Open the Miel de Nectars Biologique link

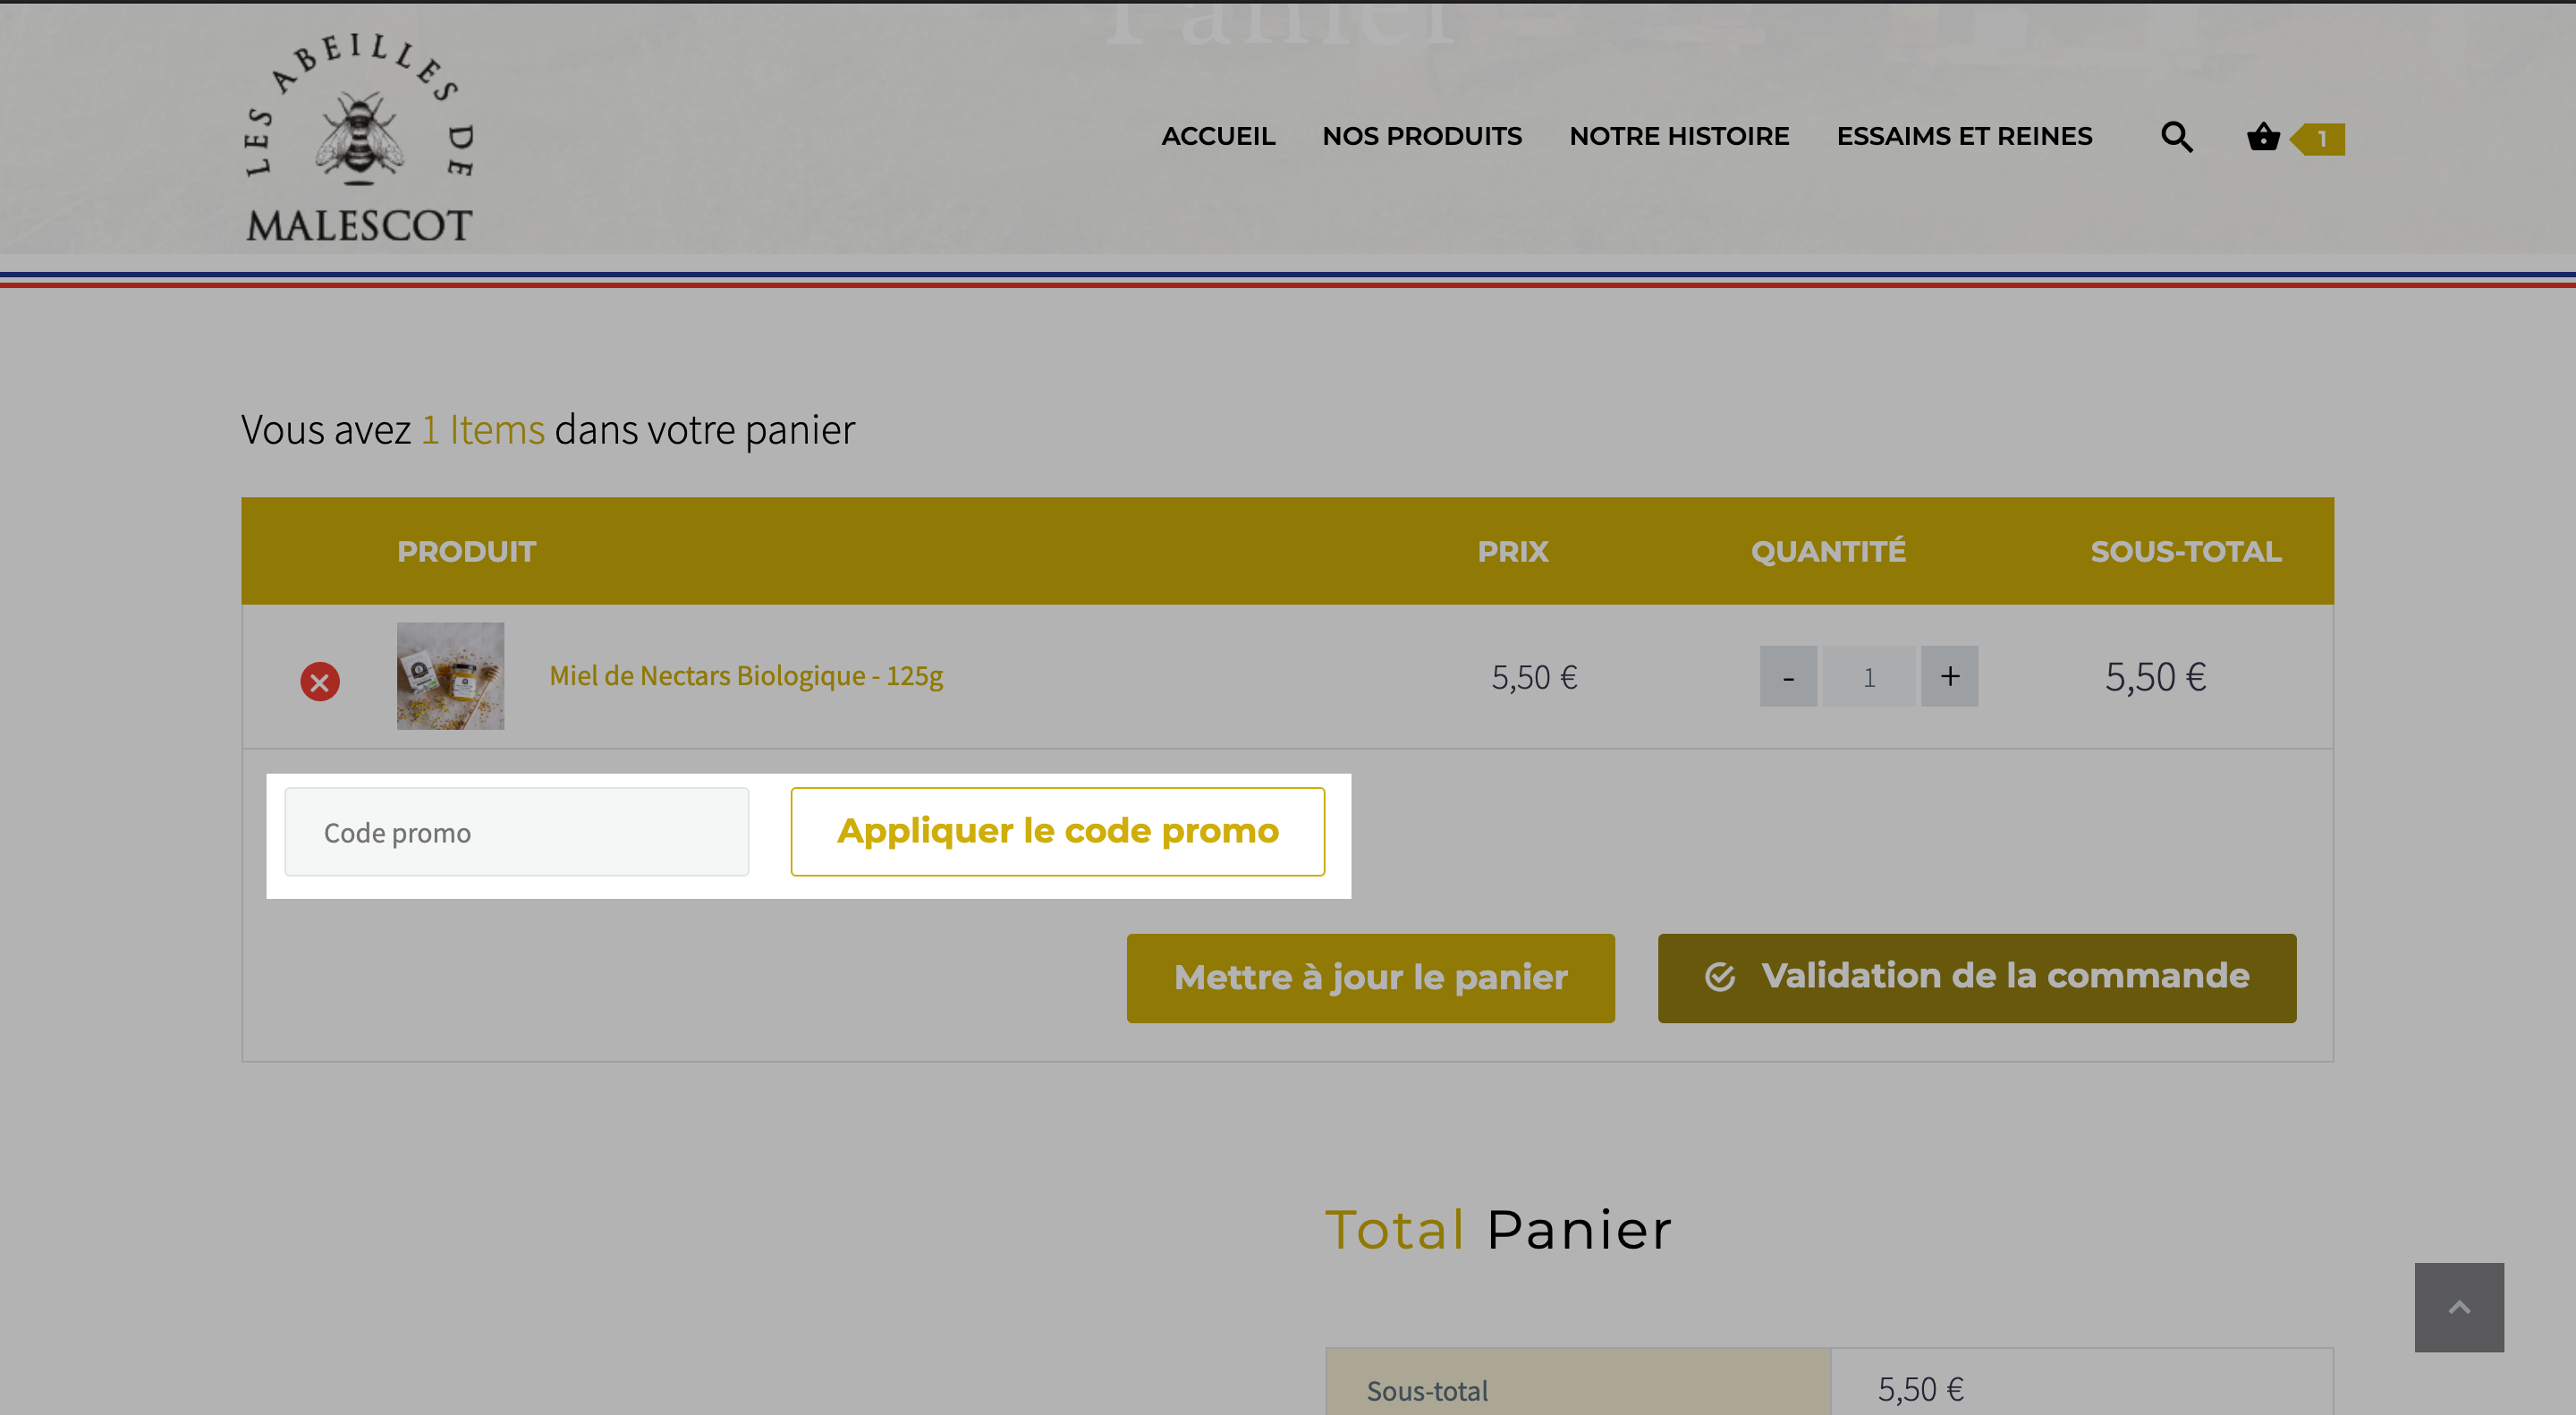coord(746,676)
